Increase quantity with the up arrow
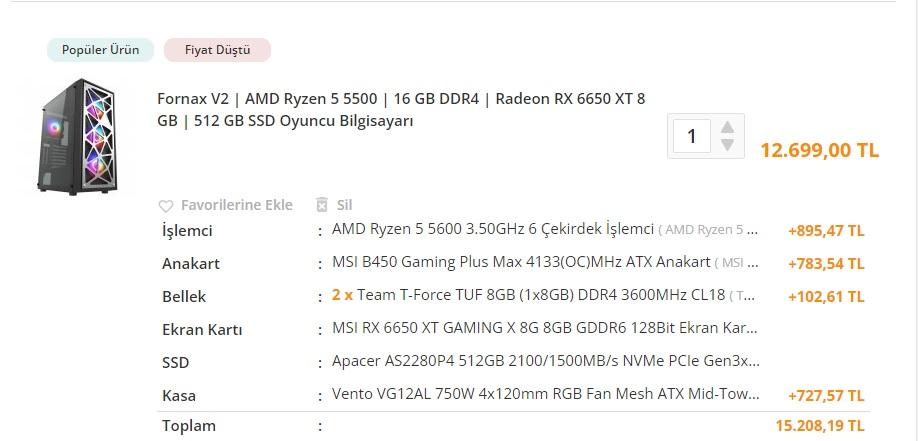Image resolution: width=918 pixels, height=441 pixels. [727, 127]
